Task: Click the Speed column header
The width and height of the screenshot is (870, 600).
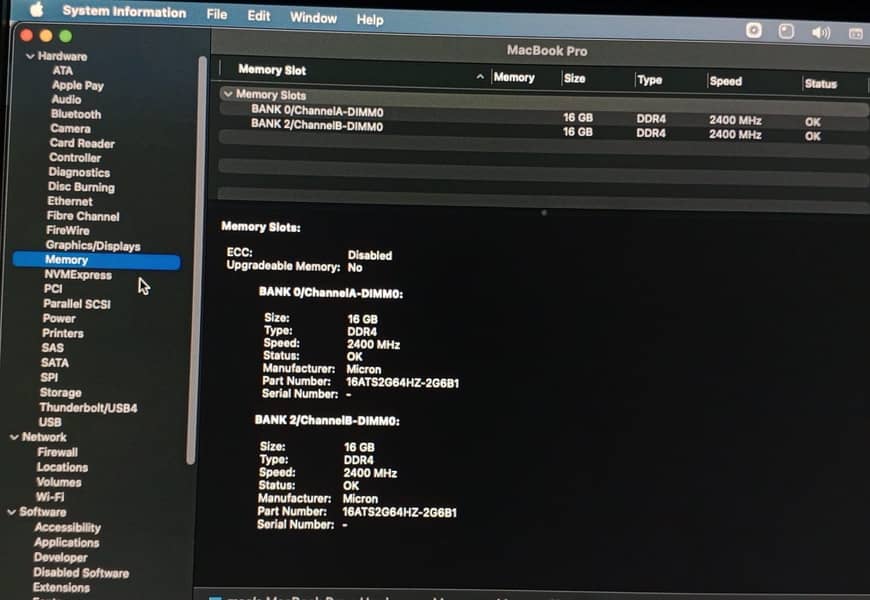Action: point(725,81)
